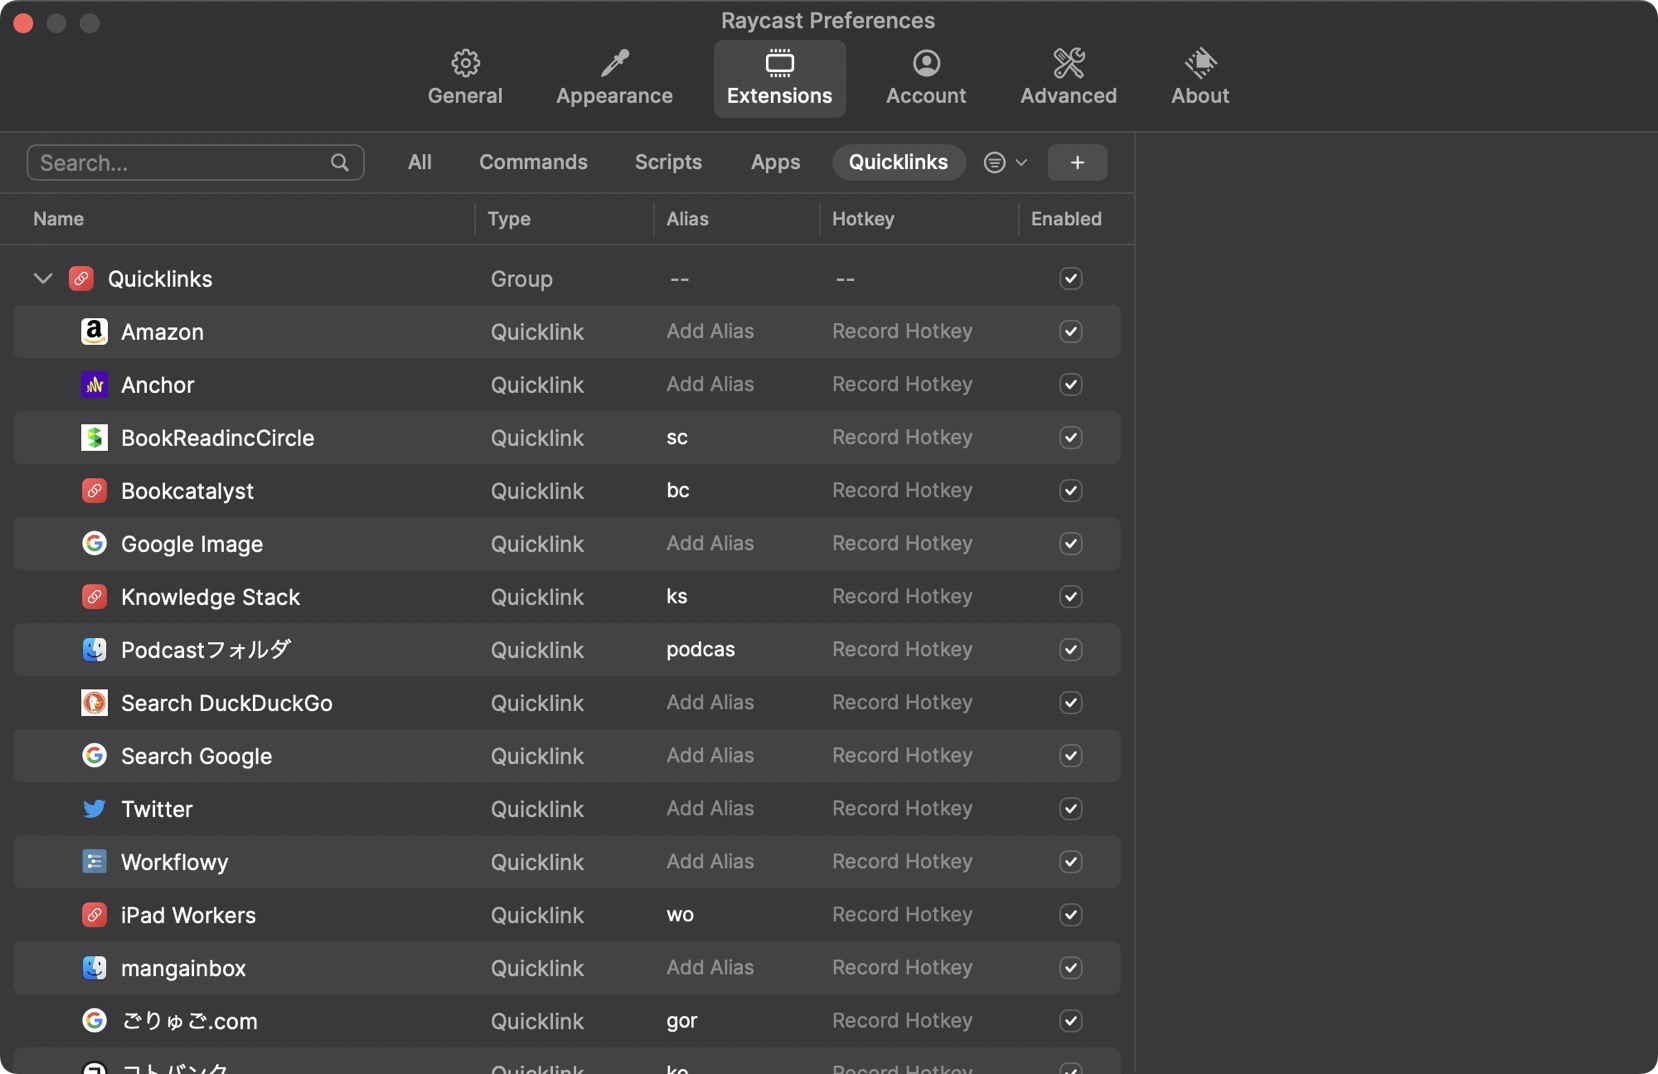Sort the list by Name column header
The width and height of the screenshot is (1658, 1074).
(x=59, y=219)
